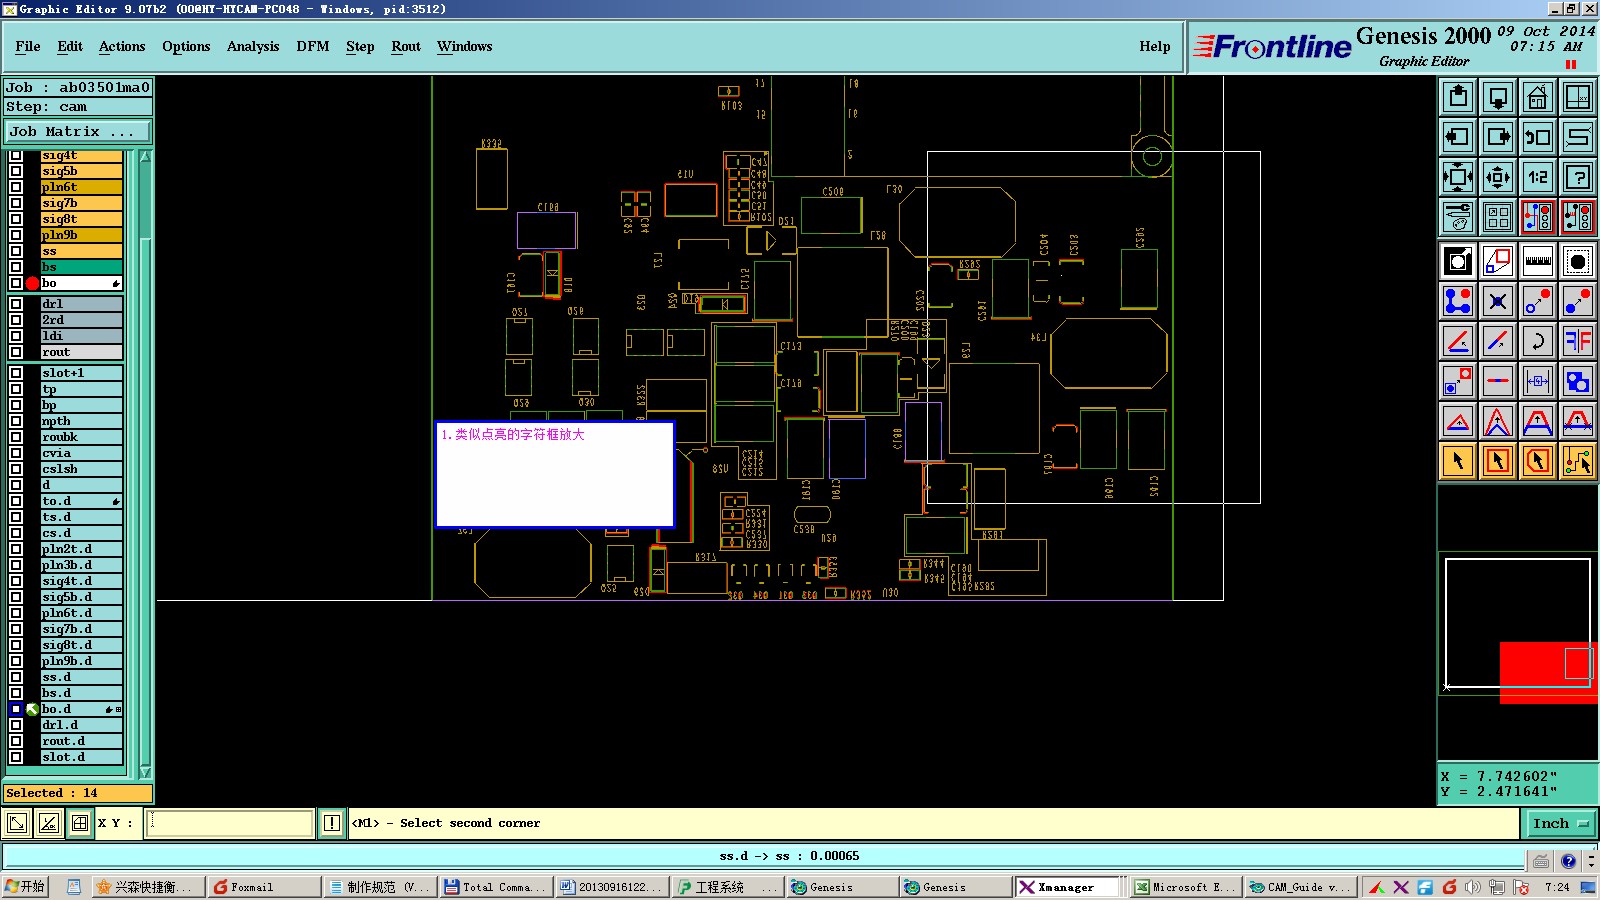Click the Microsoft Excel taskbar button

1186,887
